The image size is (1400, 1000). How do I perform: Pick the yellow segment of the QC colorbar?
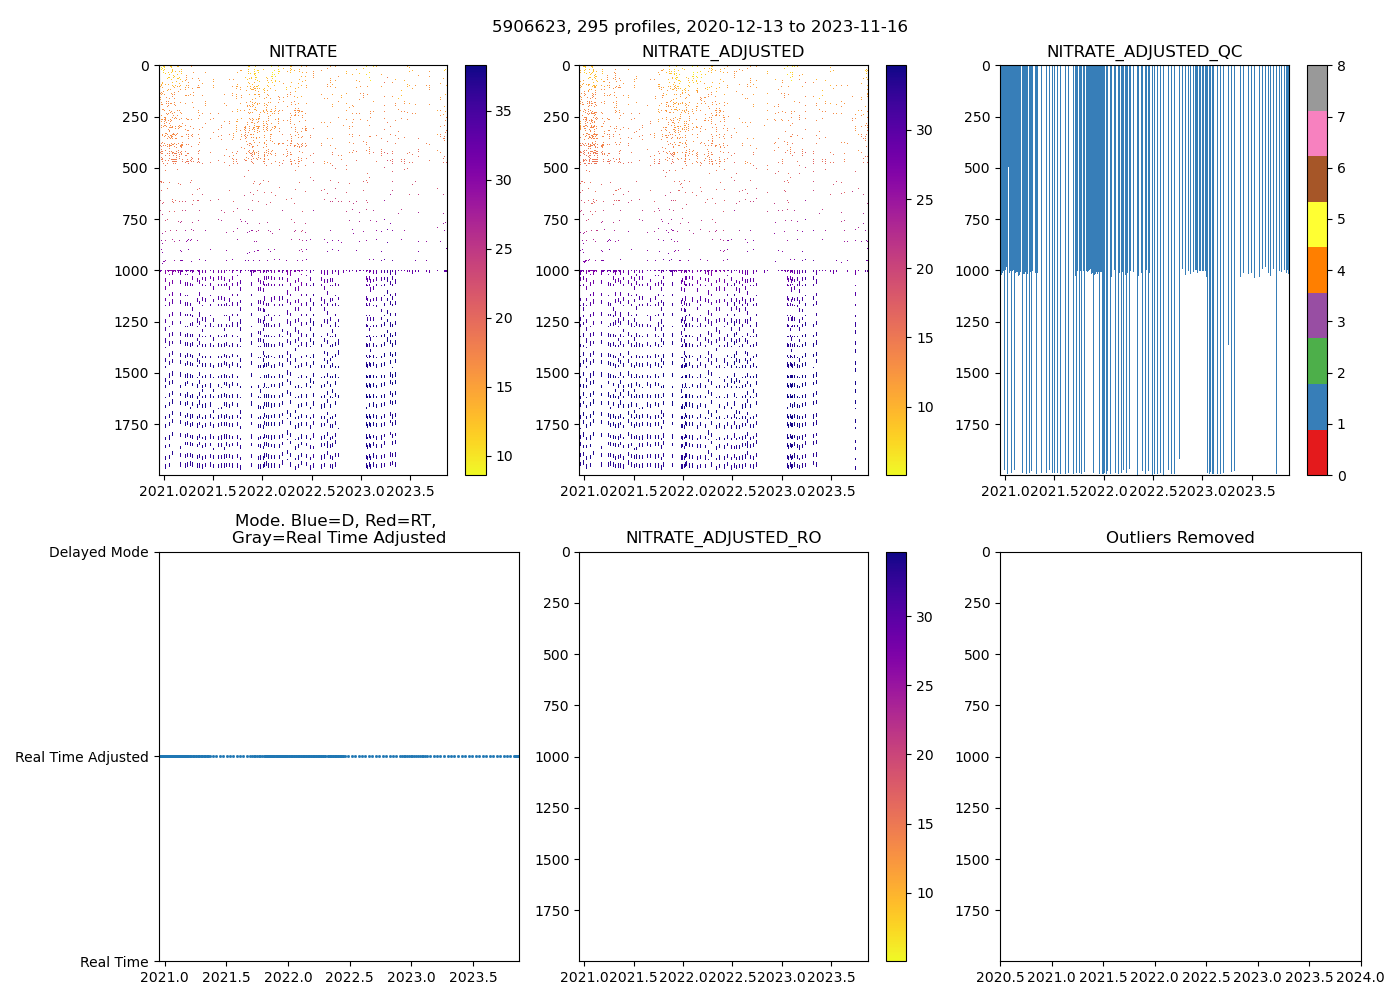click(x=1317, y=224)
